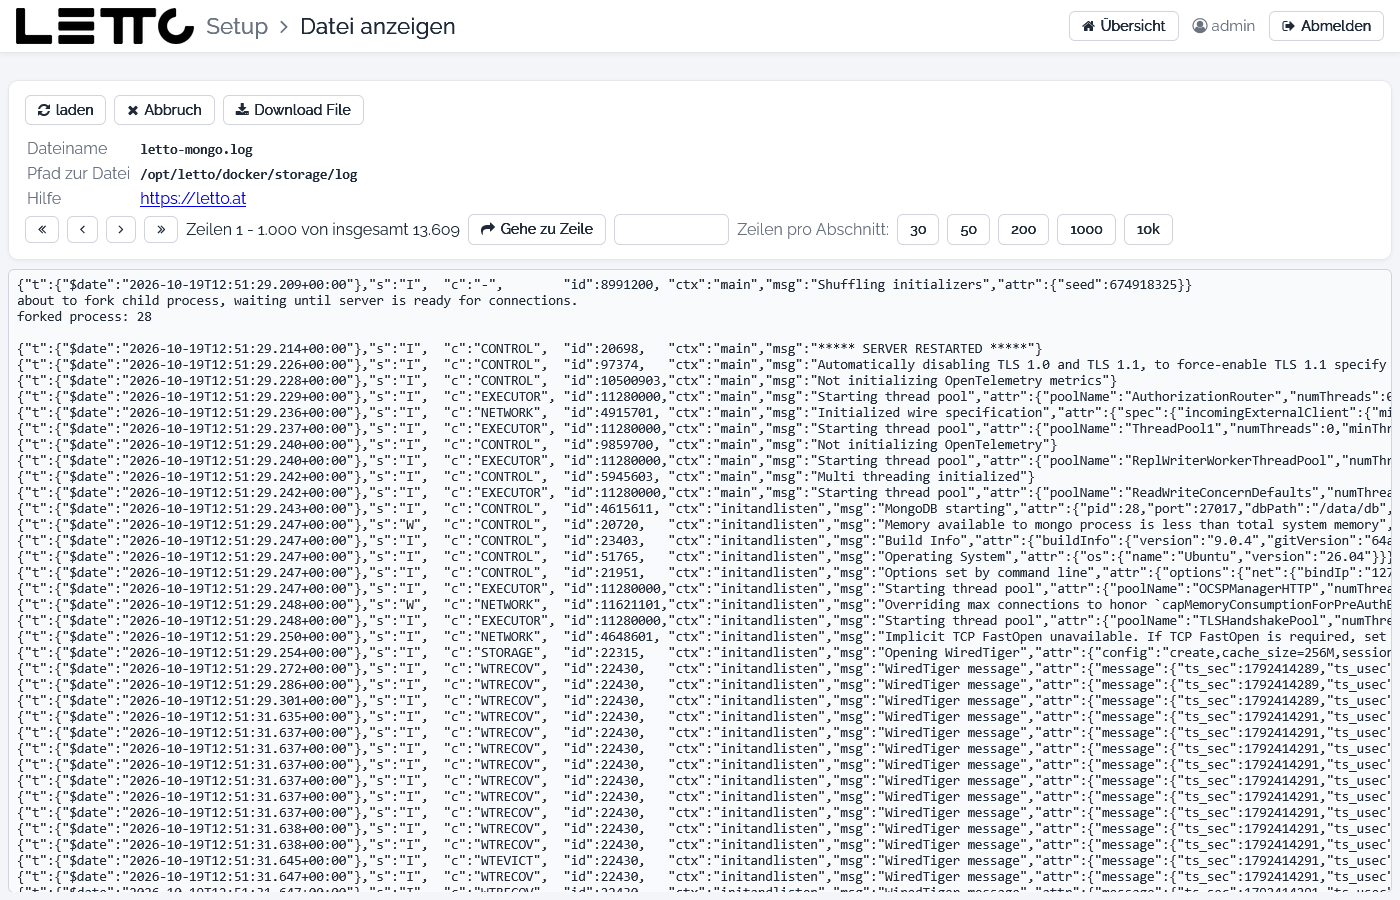Go to the previous section of lines

[82, 229]
